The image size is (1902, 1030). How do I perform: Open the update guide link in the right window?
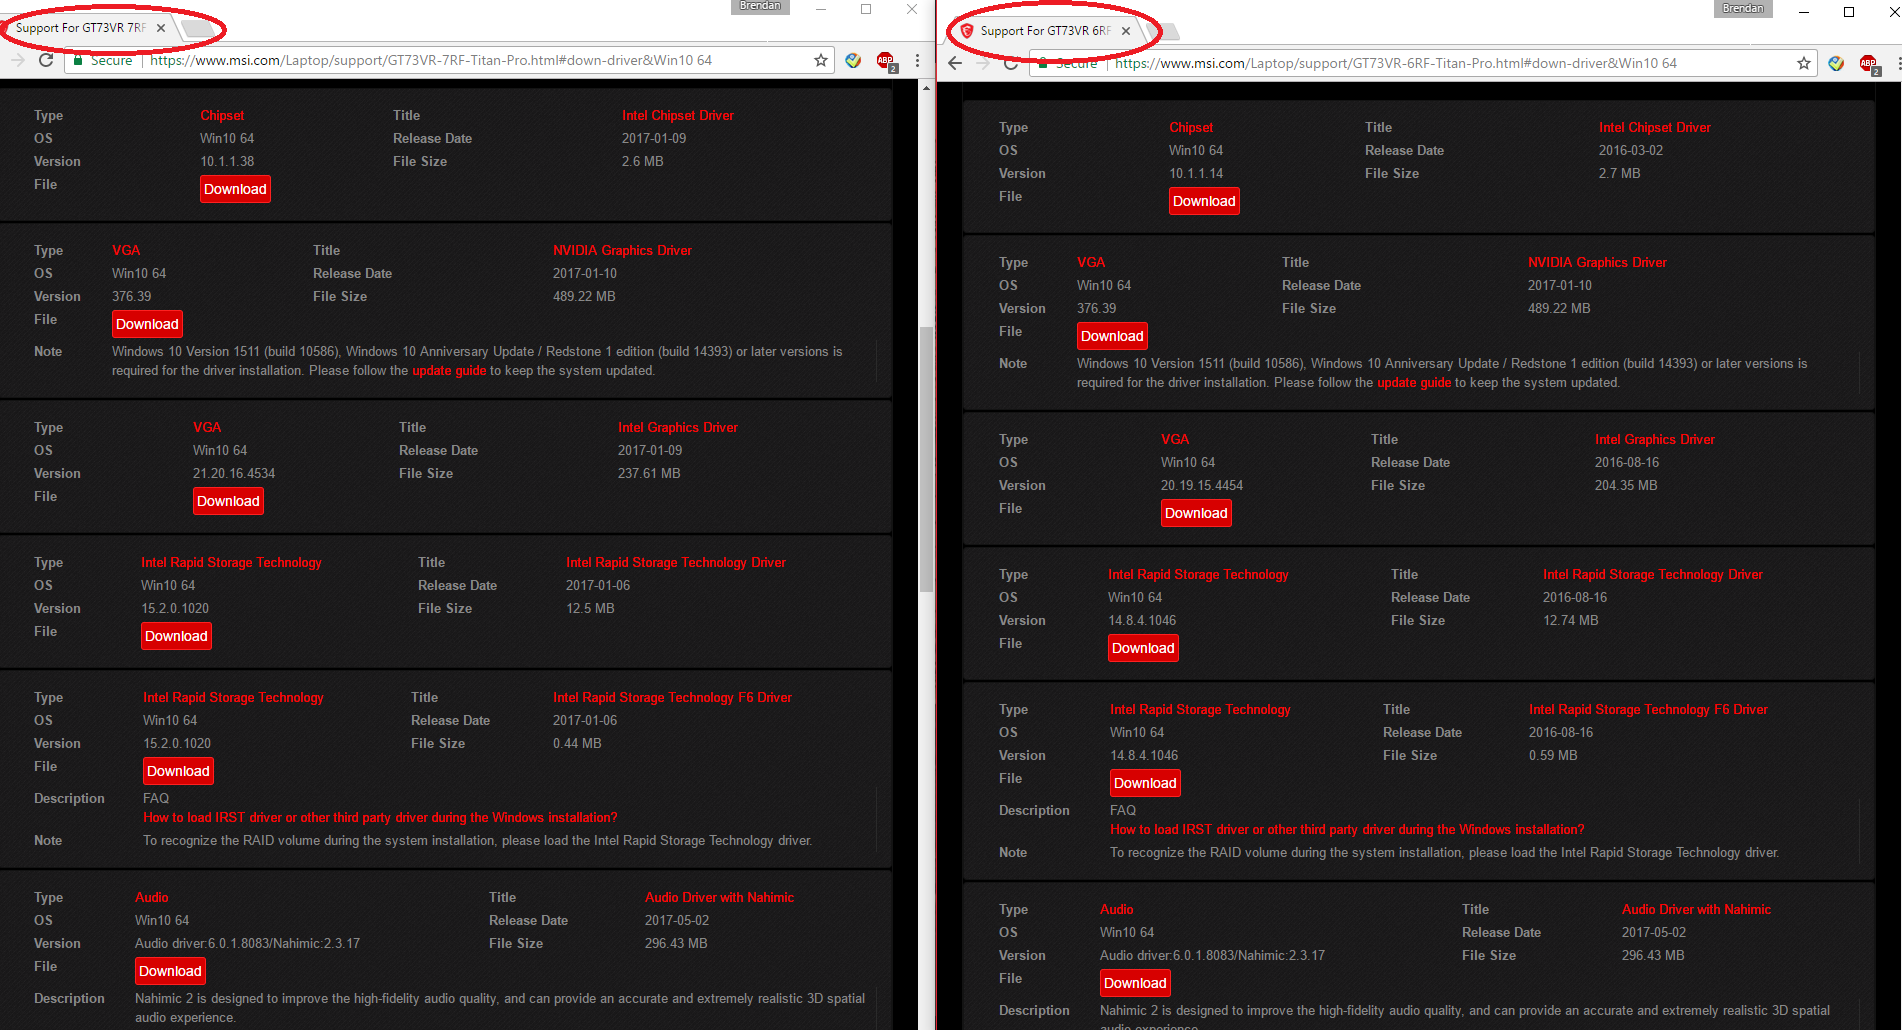pos(1414,383)
